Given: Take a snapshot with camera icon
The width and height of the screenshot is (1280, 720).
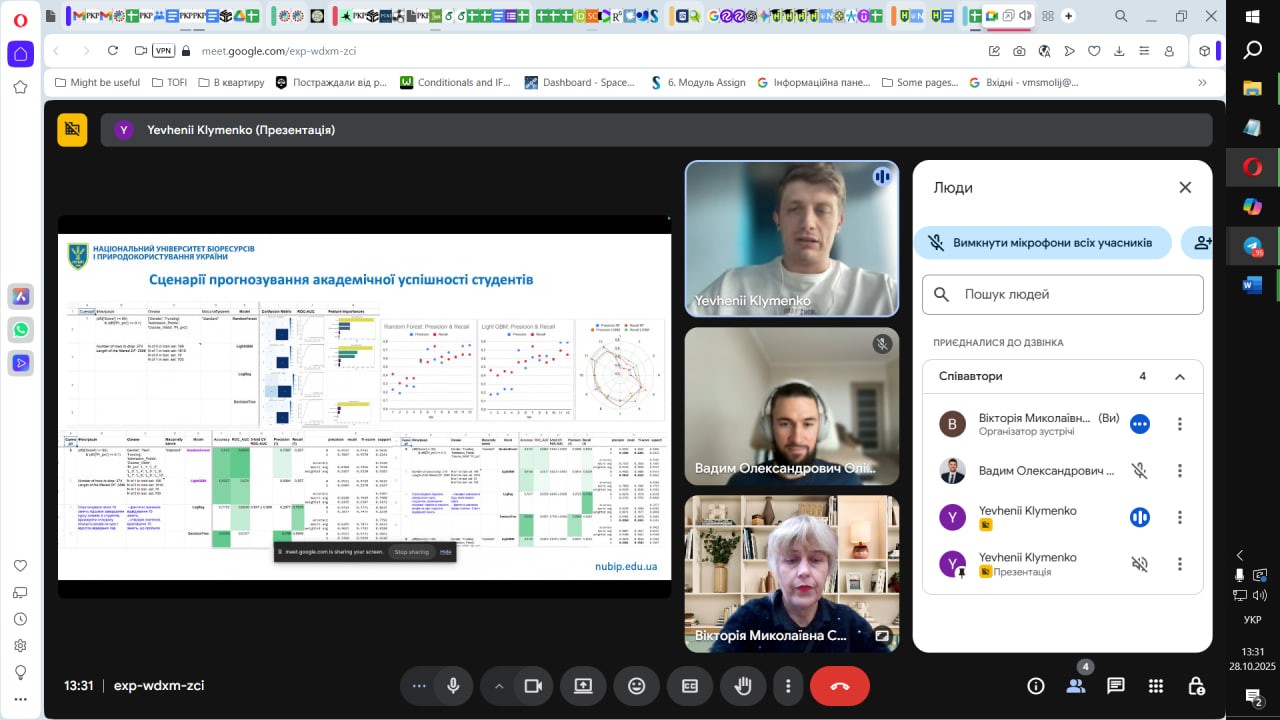Looking at the screenshot, I should coord(1019,51).
